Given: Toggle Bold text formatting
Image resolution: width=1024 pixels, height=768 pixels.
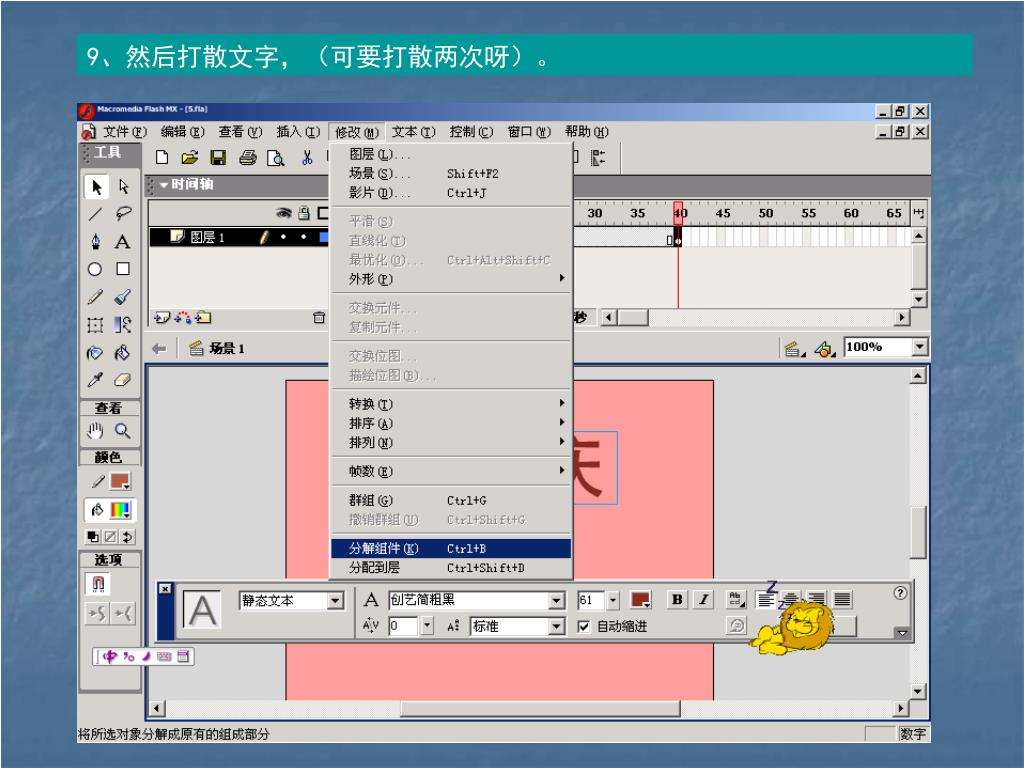Looking at the screenshot, I should [677, 600].
